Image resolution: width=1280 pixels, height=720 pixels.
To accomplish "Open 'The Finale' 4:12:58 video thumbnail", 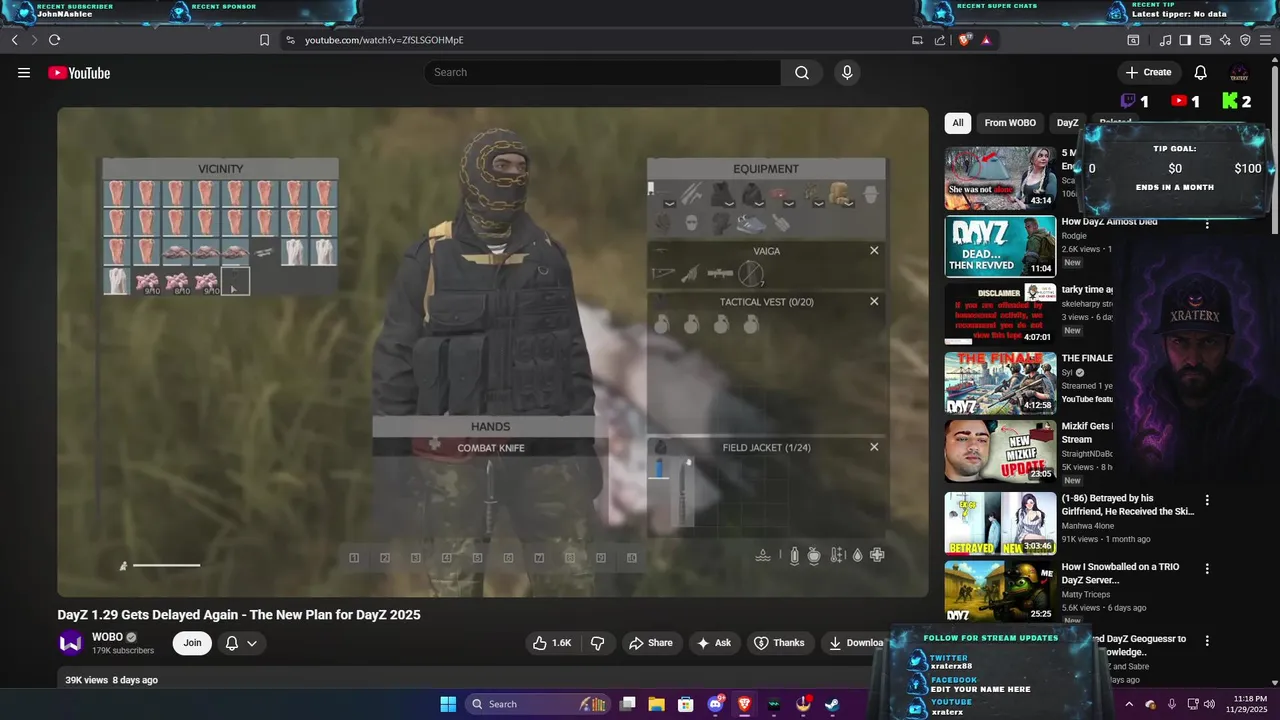I will click(x=1000, y=383).
